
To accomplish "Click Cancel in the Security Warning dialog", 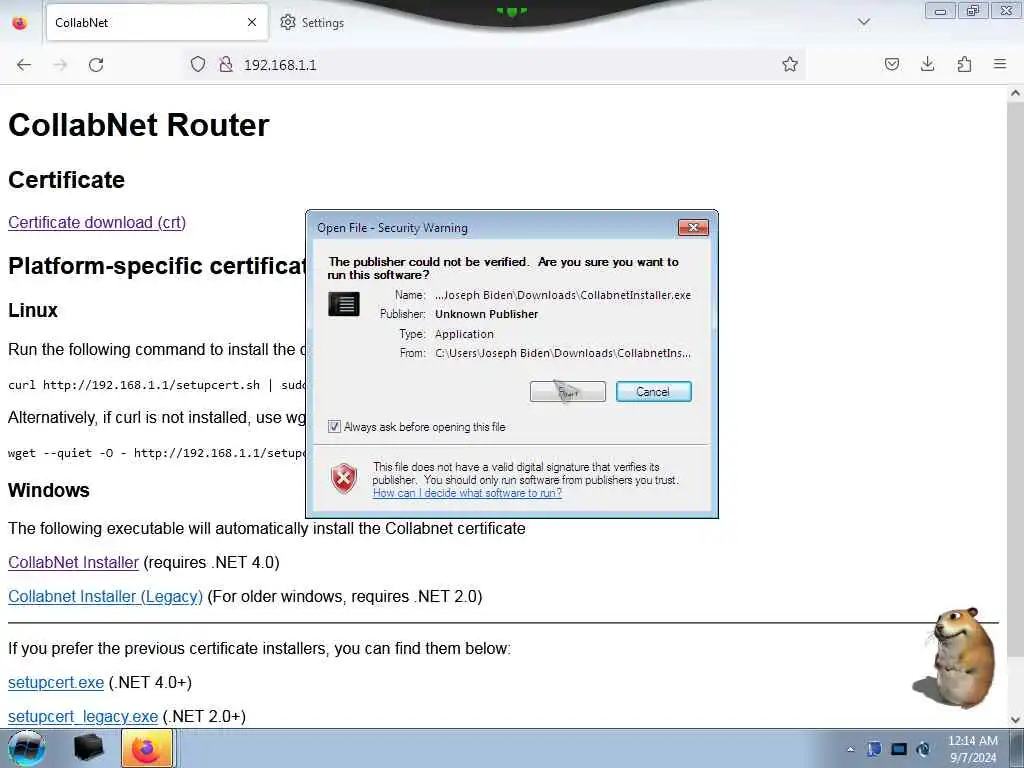I will (653, 392).
